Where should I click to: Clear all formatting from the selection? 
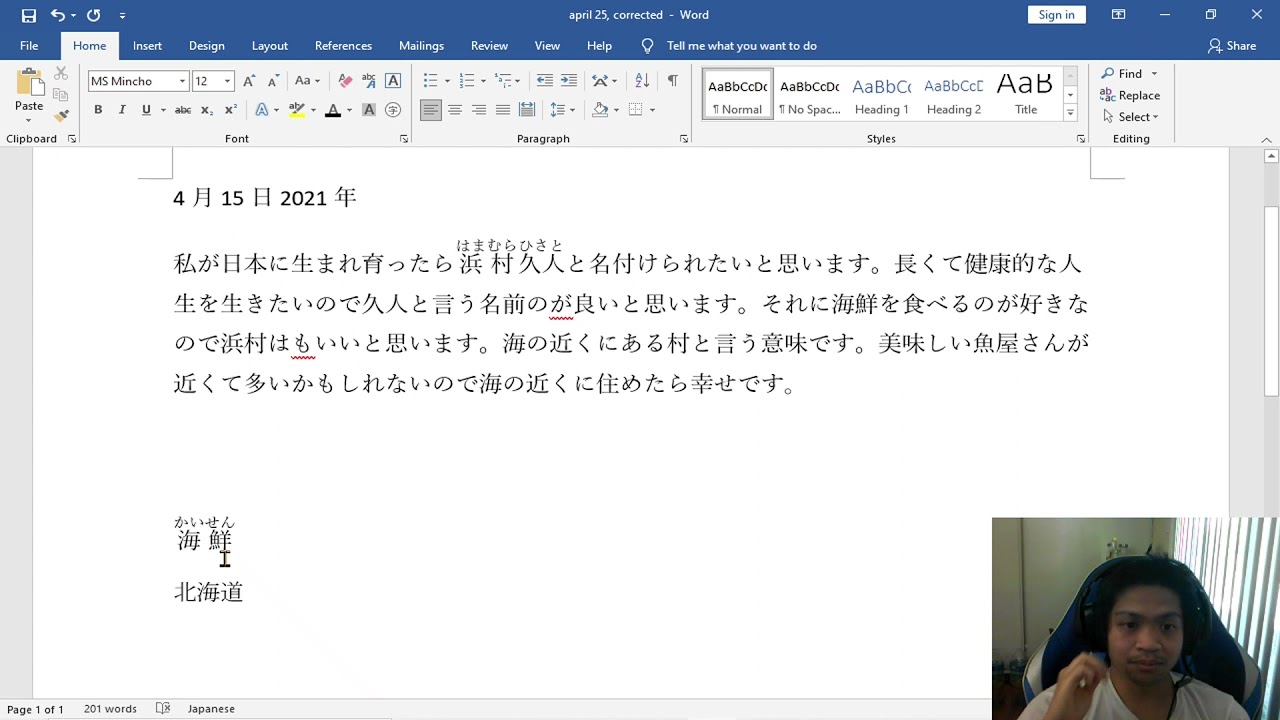(x=345, y=81)
